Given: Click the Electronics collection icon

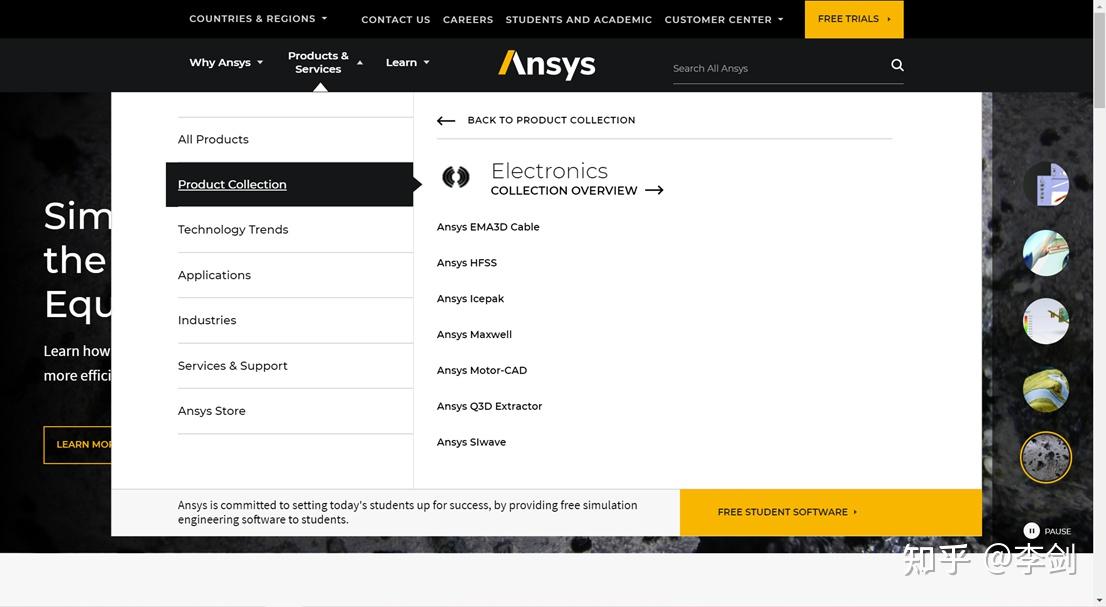Looking at the screenshot, I should 456,176.
